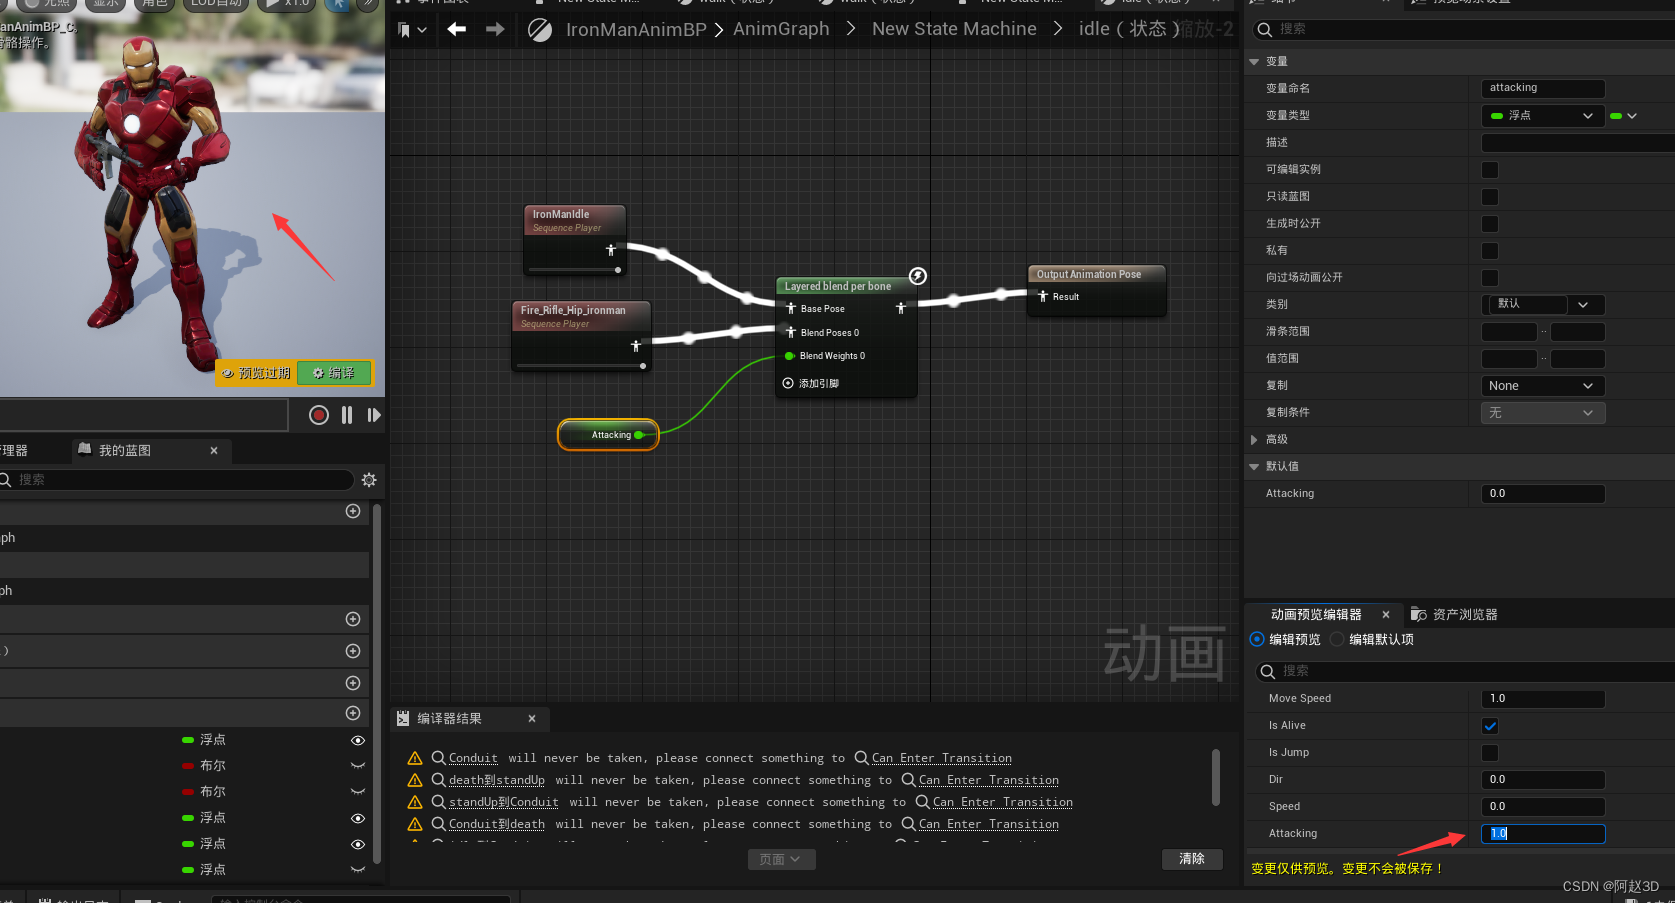Open the Conduit到death warning link

[x=497, y=824]
